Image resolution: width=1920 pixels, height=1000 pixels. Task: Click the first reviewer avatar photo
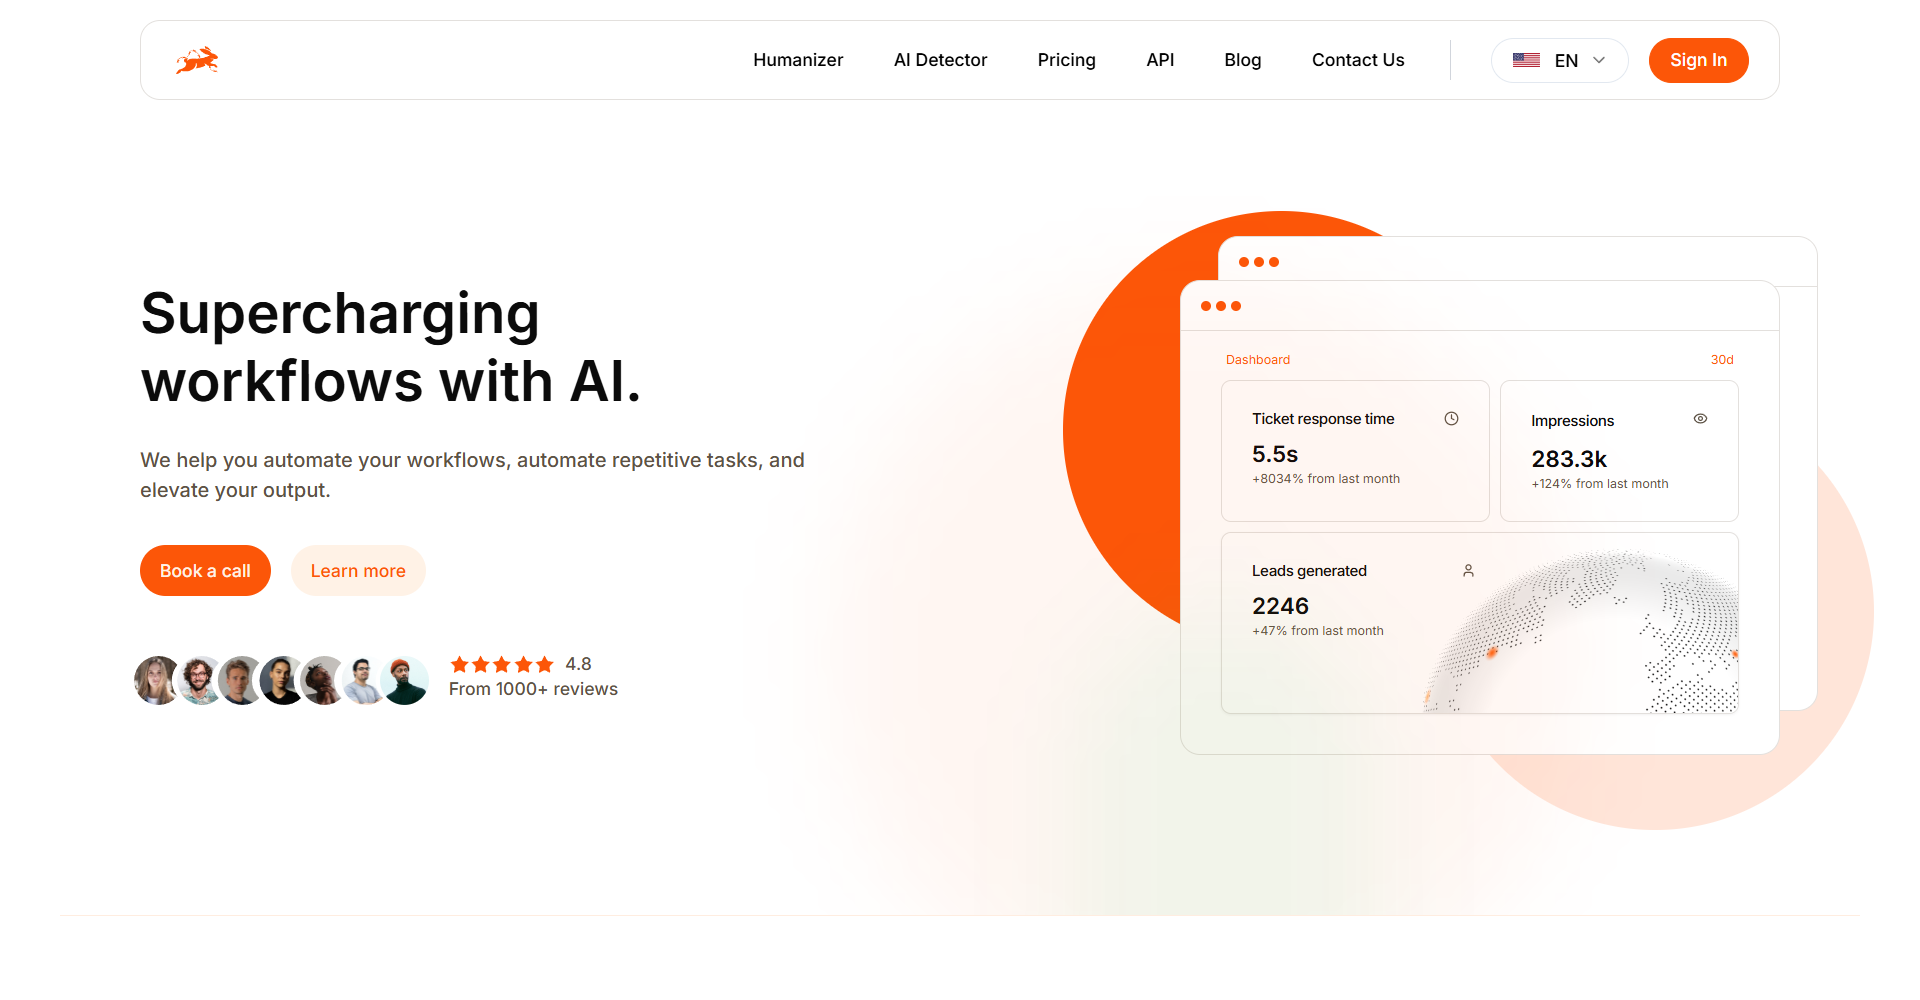[x=157, y=680]
